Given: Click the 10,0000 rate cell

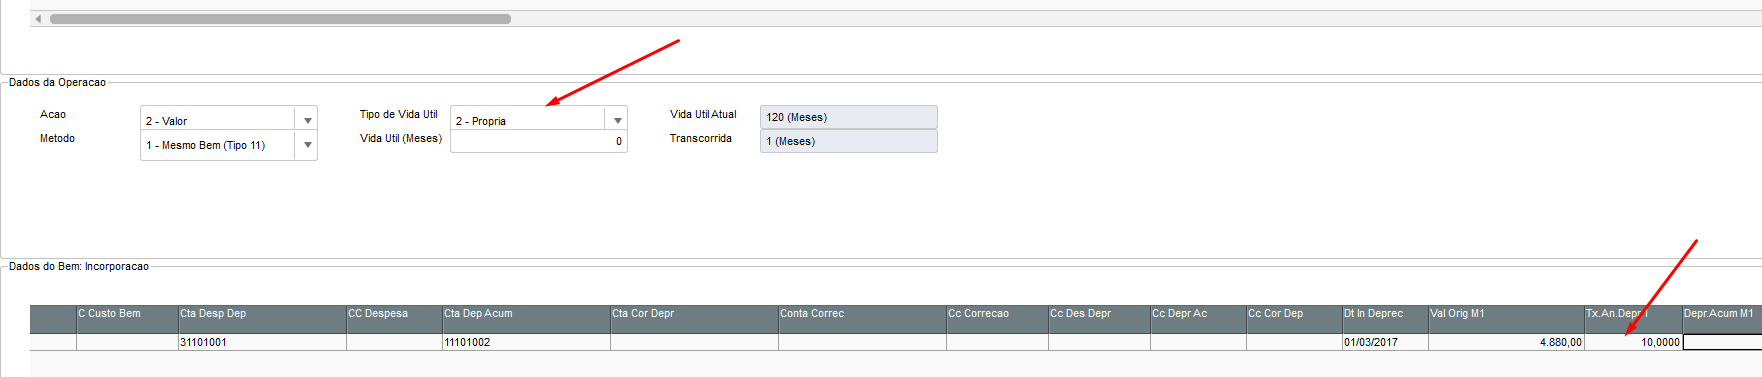Looking at the screenshot, I should pyautogui.click(x=1633, y=342).
